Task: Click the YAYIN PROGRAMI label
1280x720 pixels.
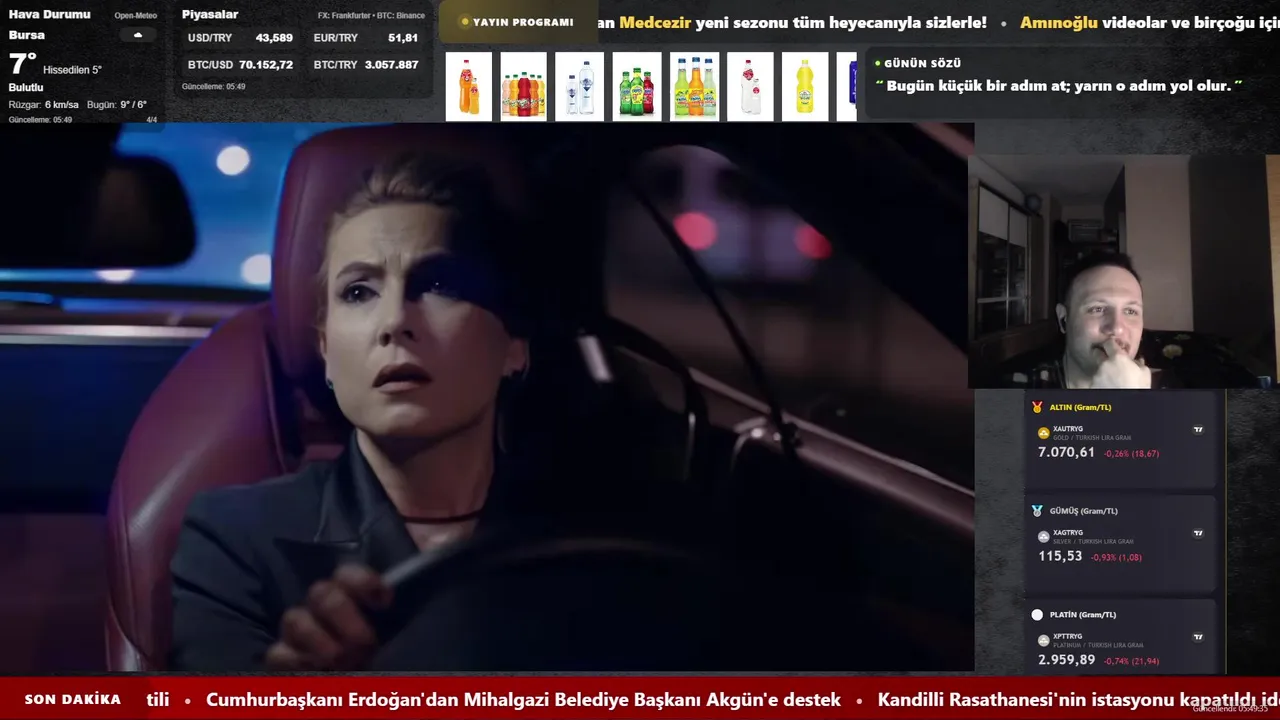Action: click(x=523, y=22)
